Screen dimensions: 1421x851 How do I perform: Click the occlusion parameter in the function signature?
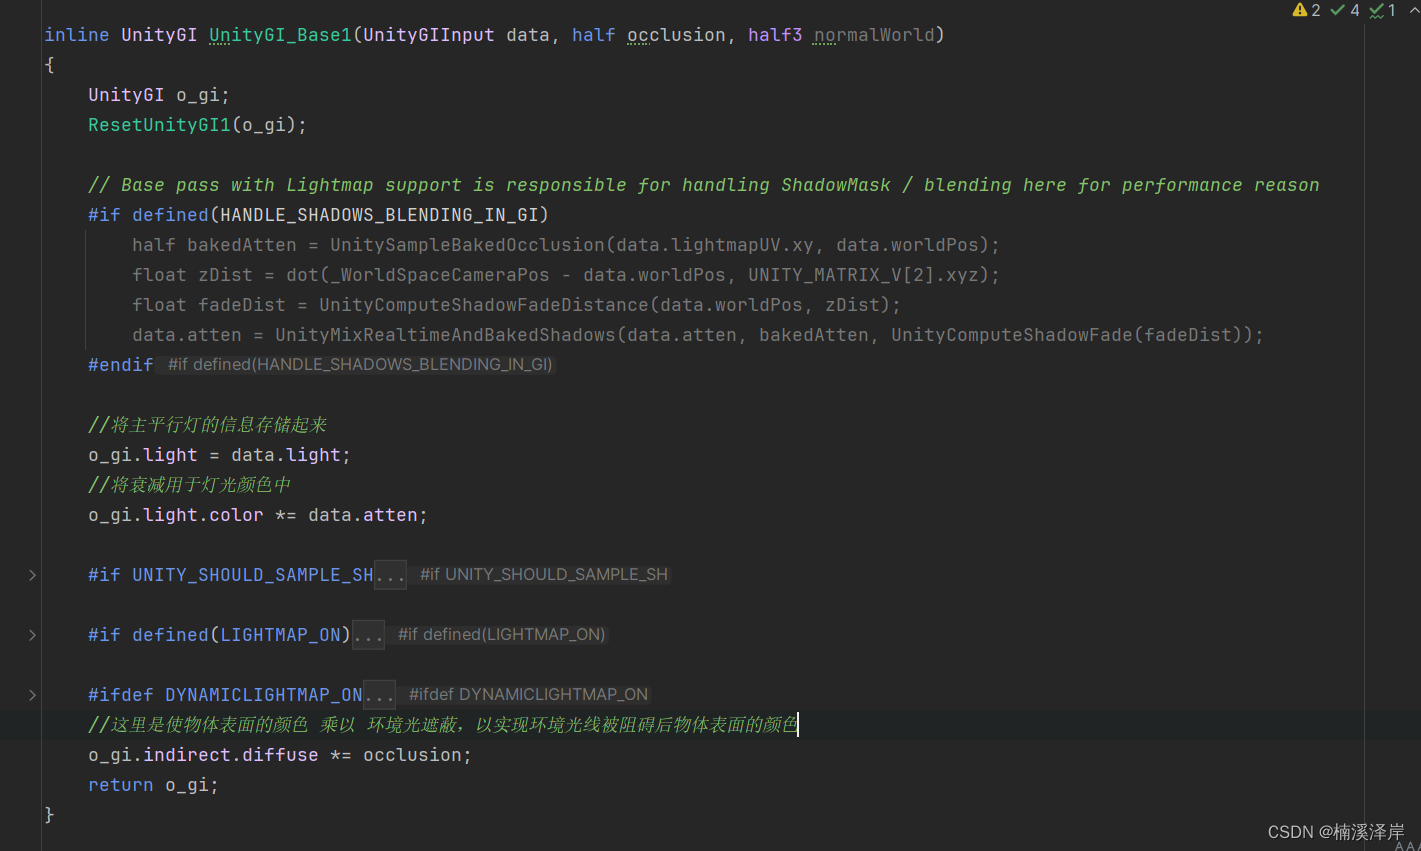676,35
